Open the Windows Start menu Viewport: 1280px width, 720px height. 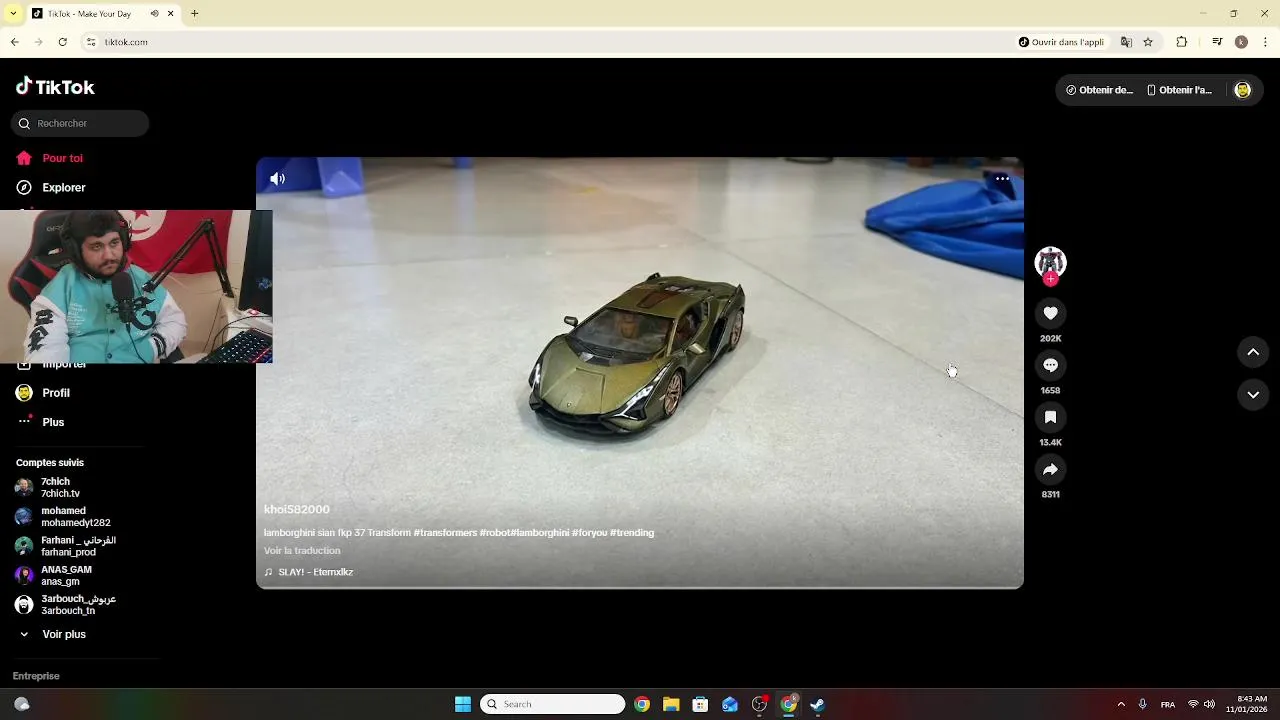click(x=463, y=704)
